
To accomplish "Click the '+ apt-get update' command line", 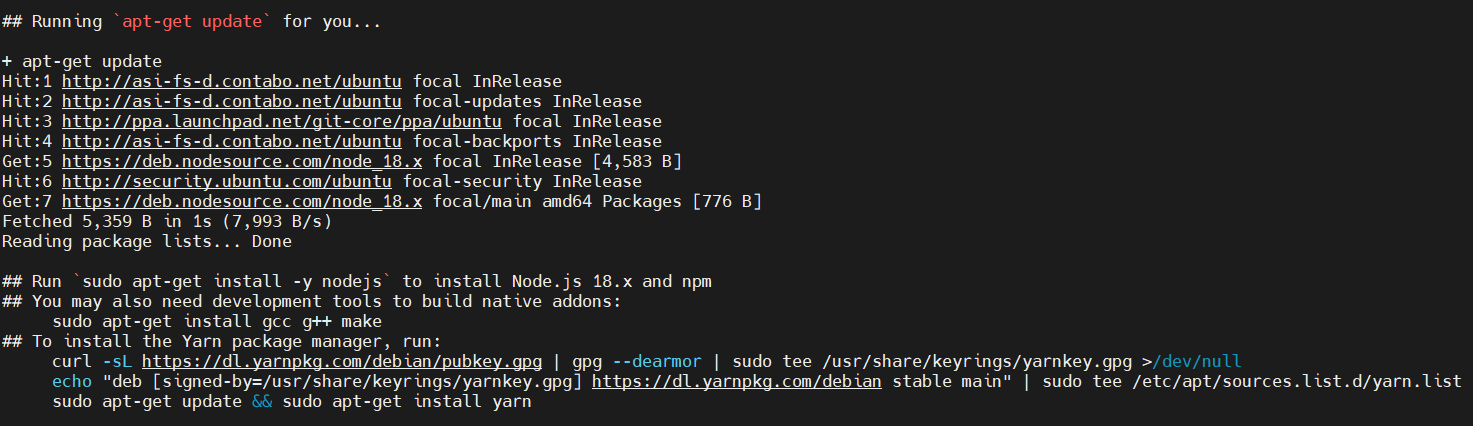I will (82, 61).
